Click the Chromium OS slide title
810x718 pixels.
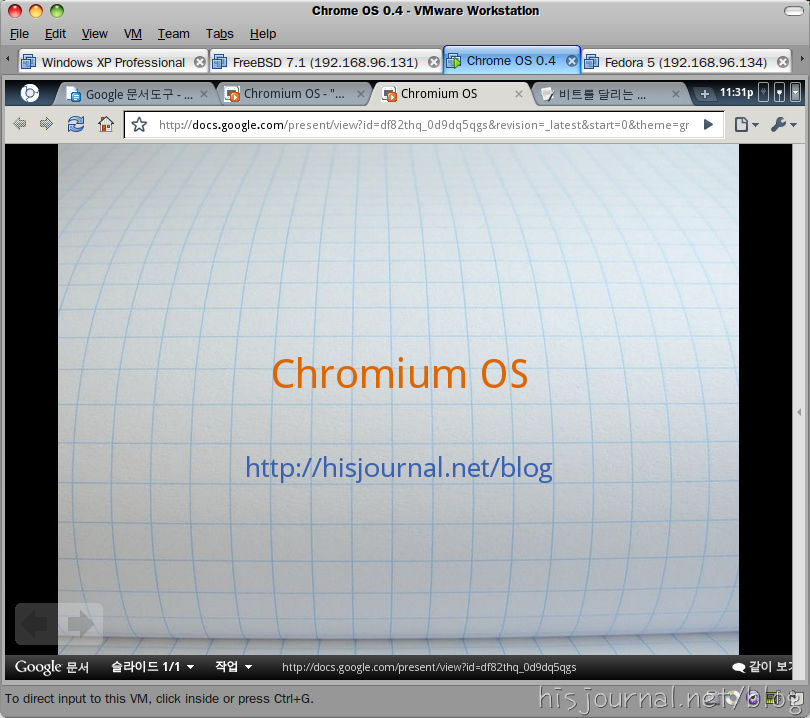pos(400,373)
